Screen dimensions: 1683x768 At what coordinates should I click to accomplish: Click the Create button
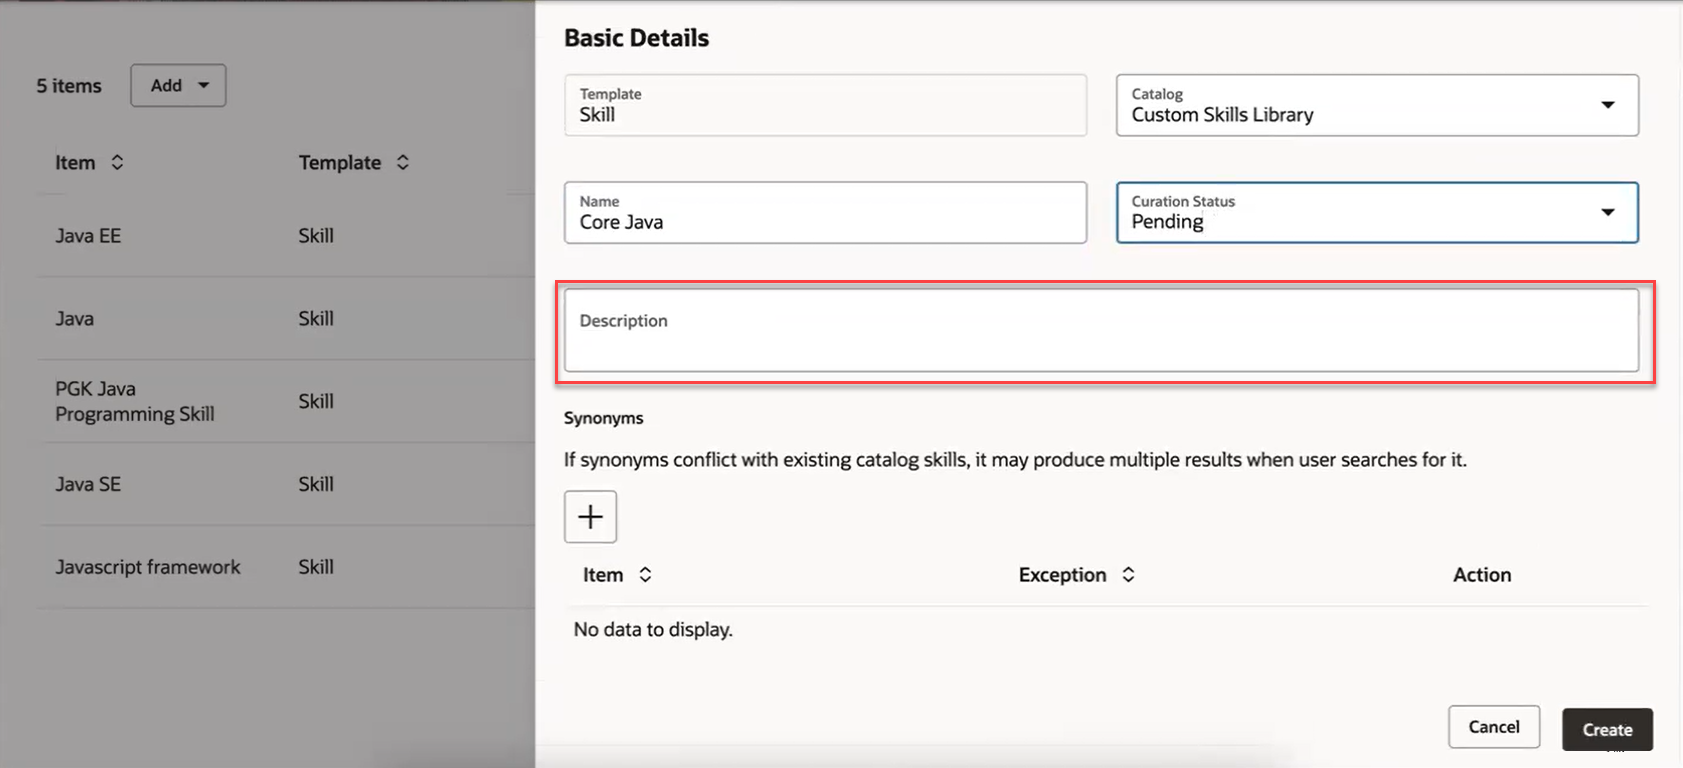click(x=1607, y=730)
